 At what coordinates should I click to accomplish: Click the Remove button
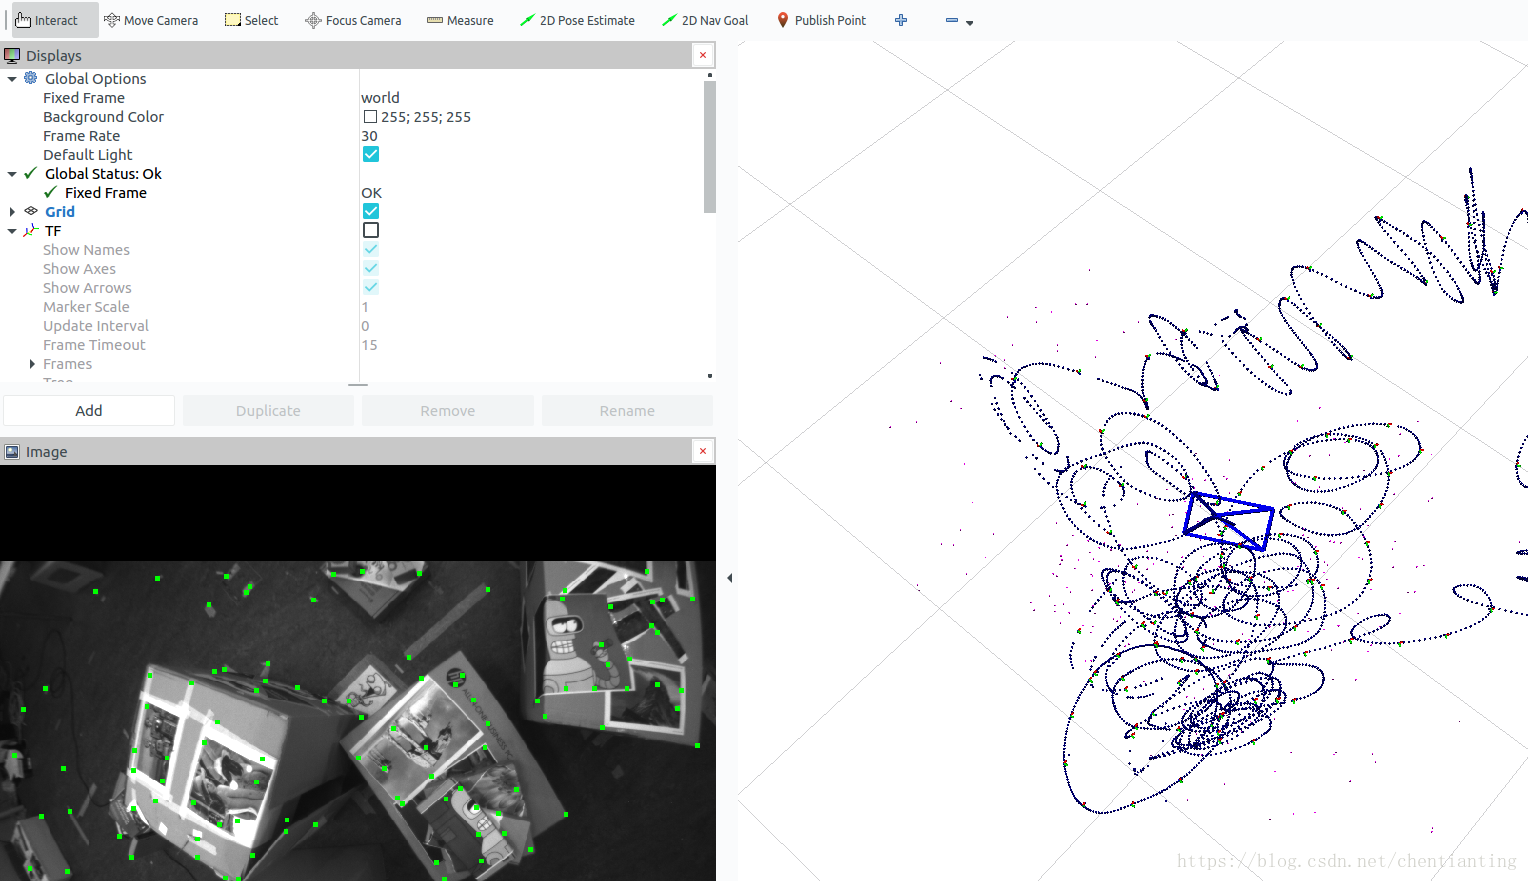[x=448, y=410]
